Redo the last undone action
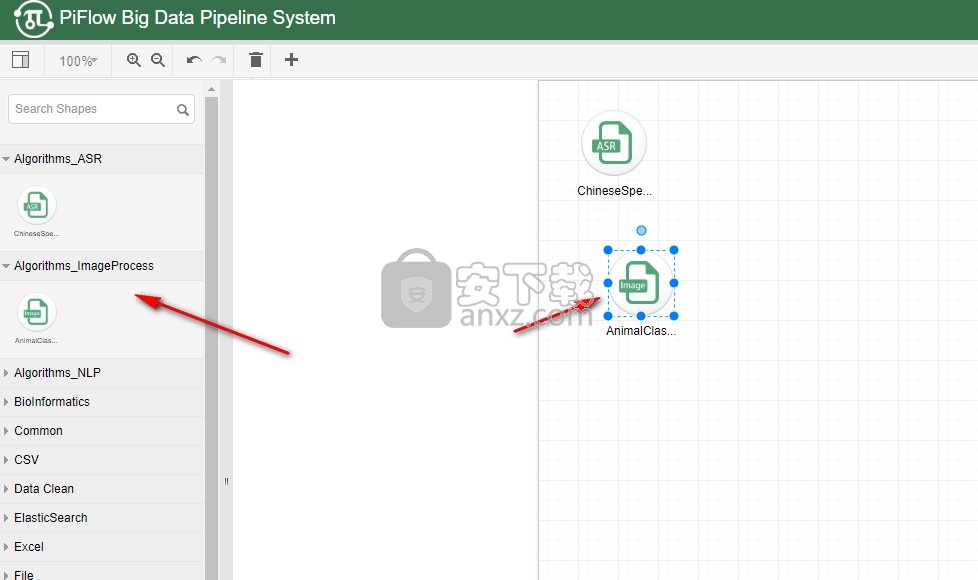Image resolution: width=978 pixels, height=580 pixels. point(218,60)
